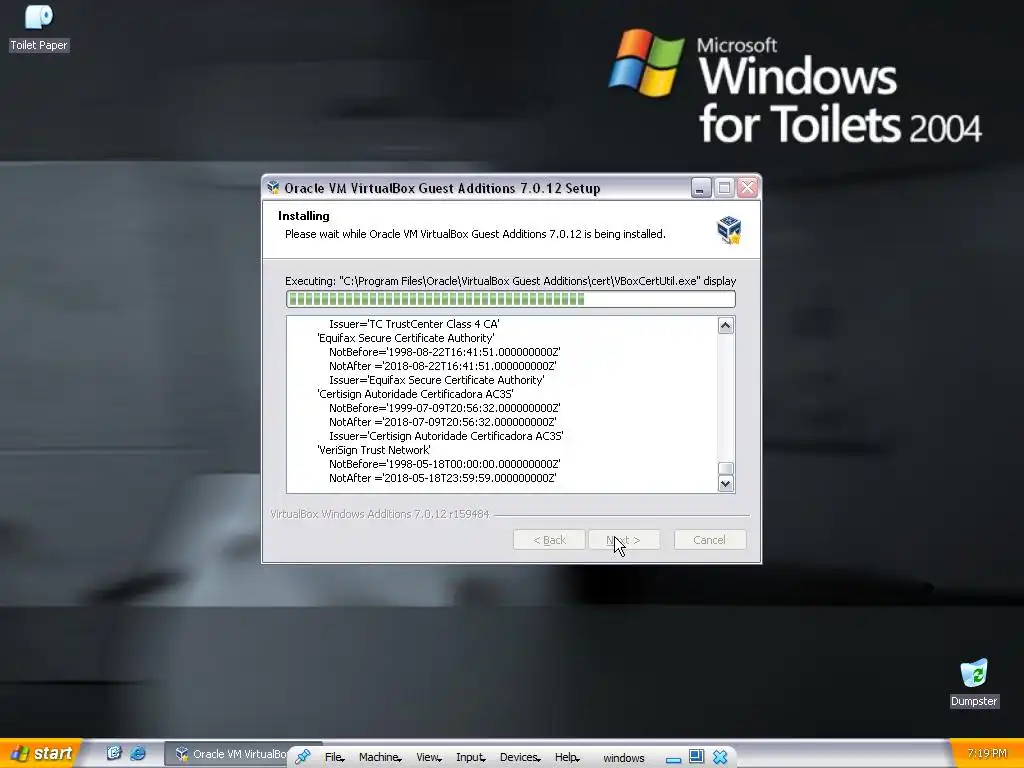Screen dimensions: 1024x768
Task: Click NotAfter ='2018-07-09T20:56:32' log line
Action: pyautogui.click(x=443, y=423)
